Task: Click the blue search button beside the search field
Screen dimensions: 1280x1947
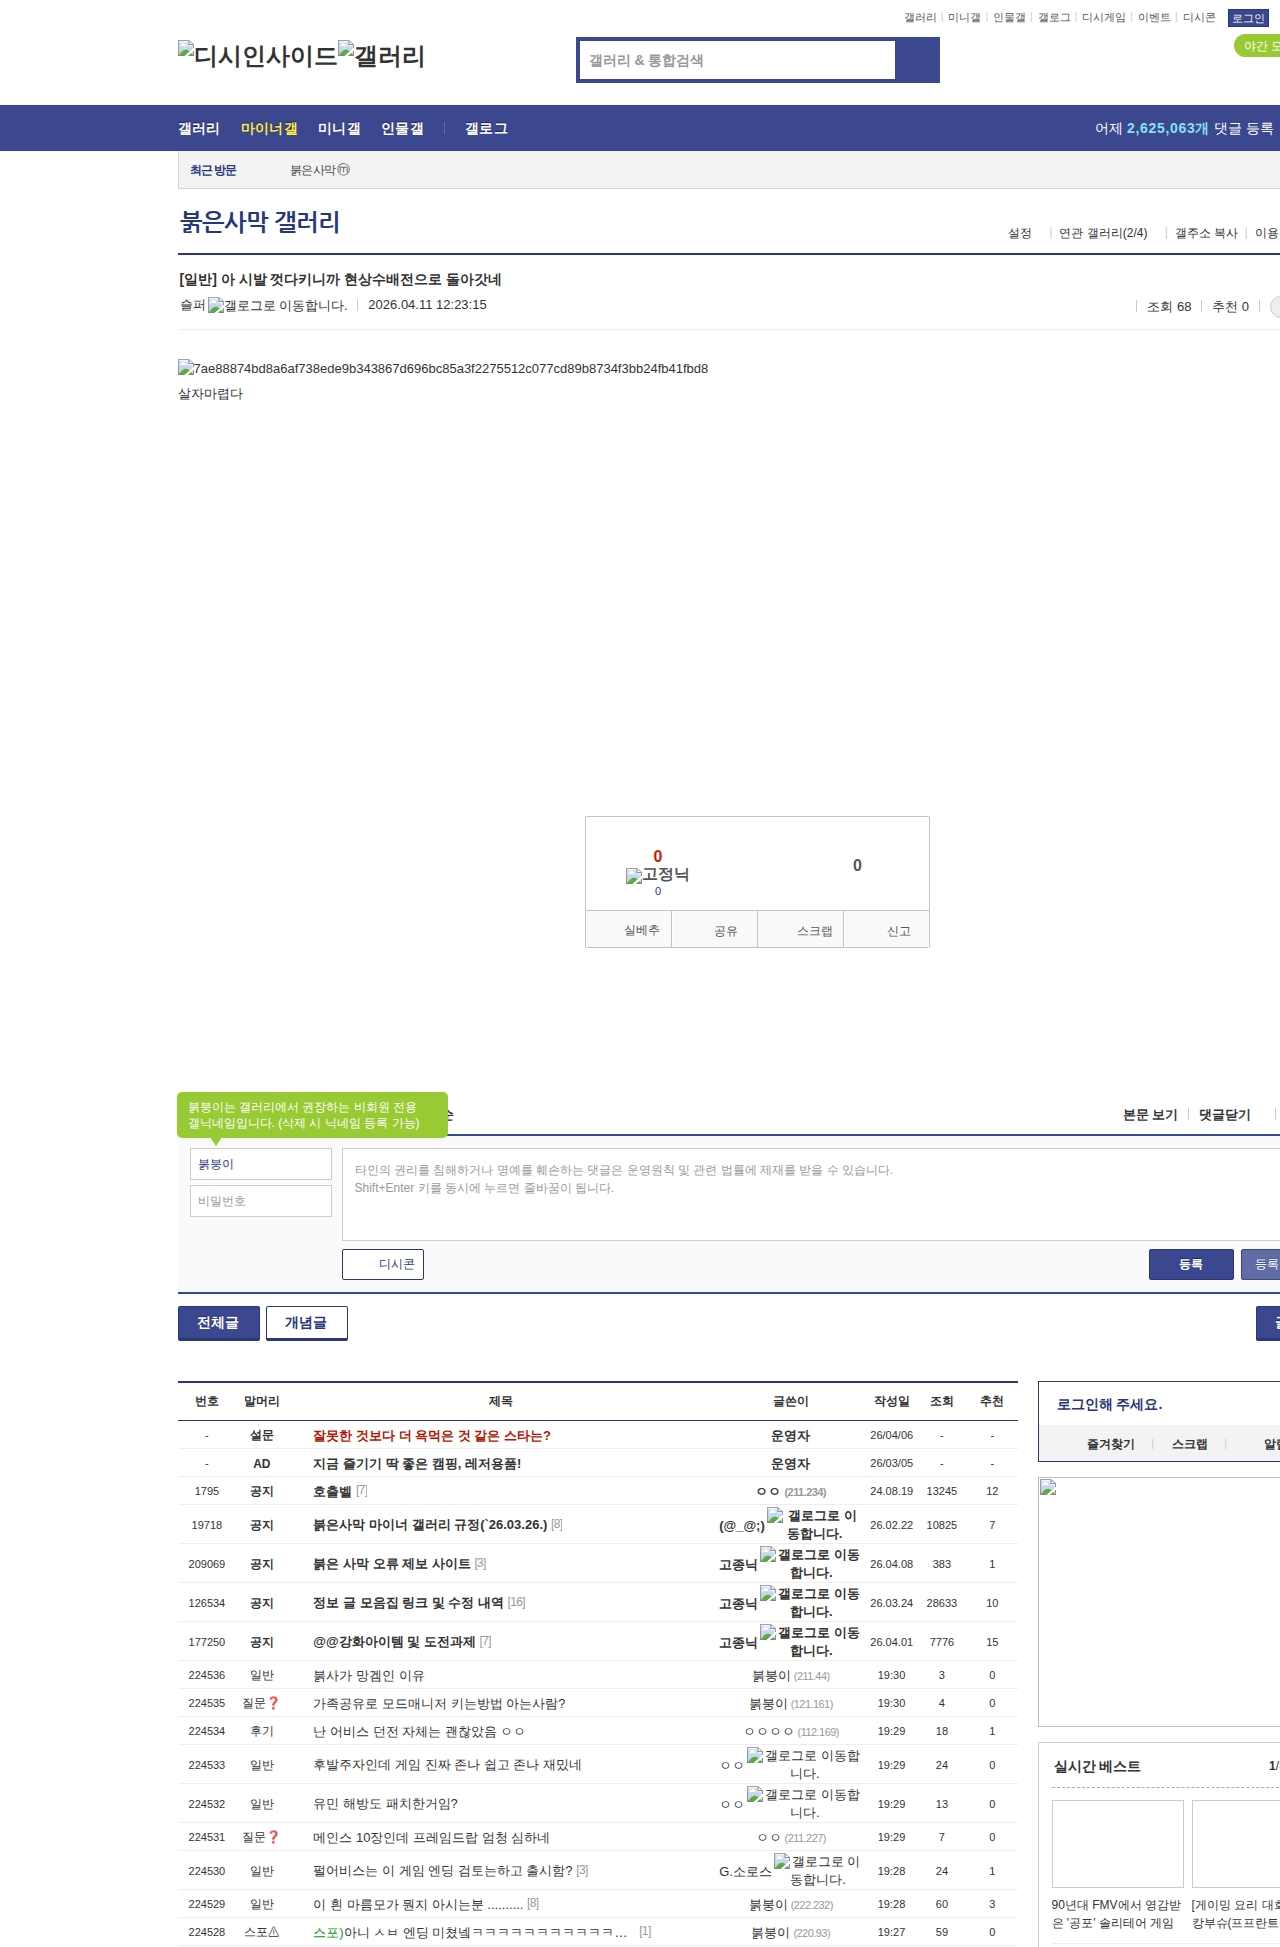Action: [917, 60]
